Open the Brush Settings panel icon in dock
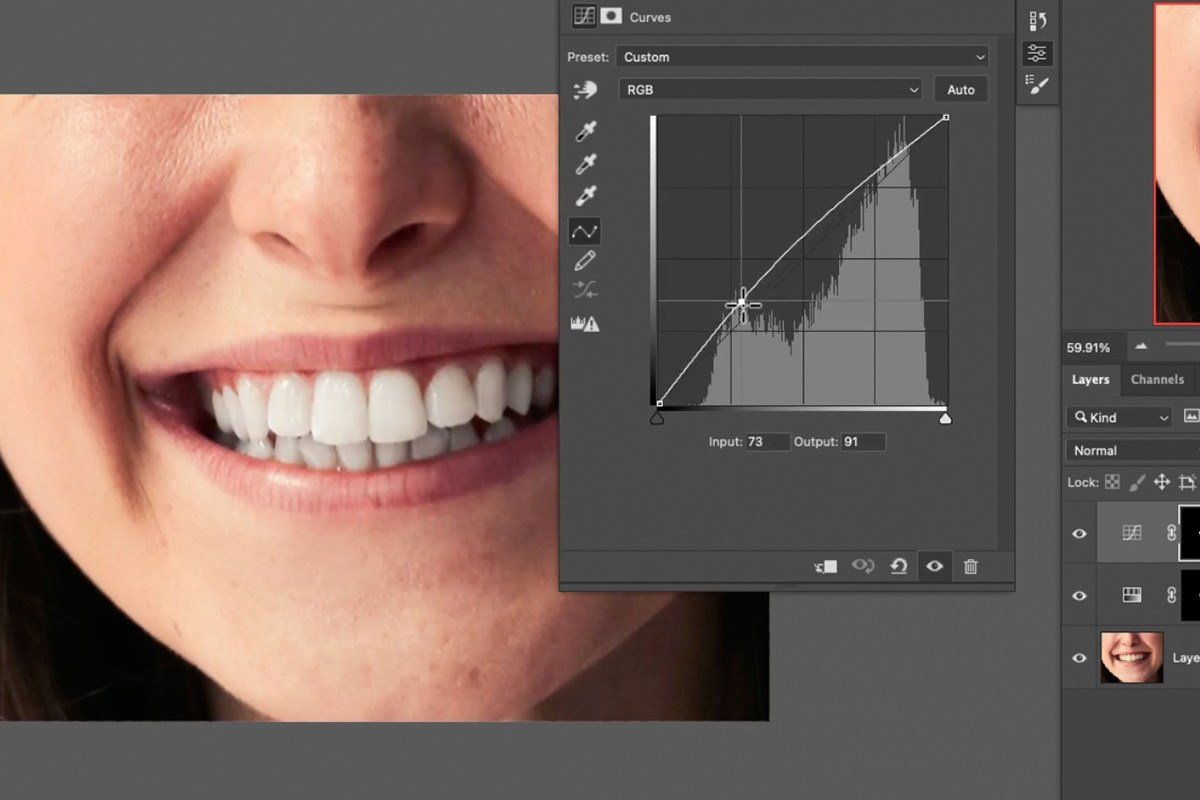 pyautogui.click(x=1038, y=85)
